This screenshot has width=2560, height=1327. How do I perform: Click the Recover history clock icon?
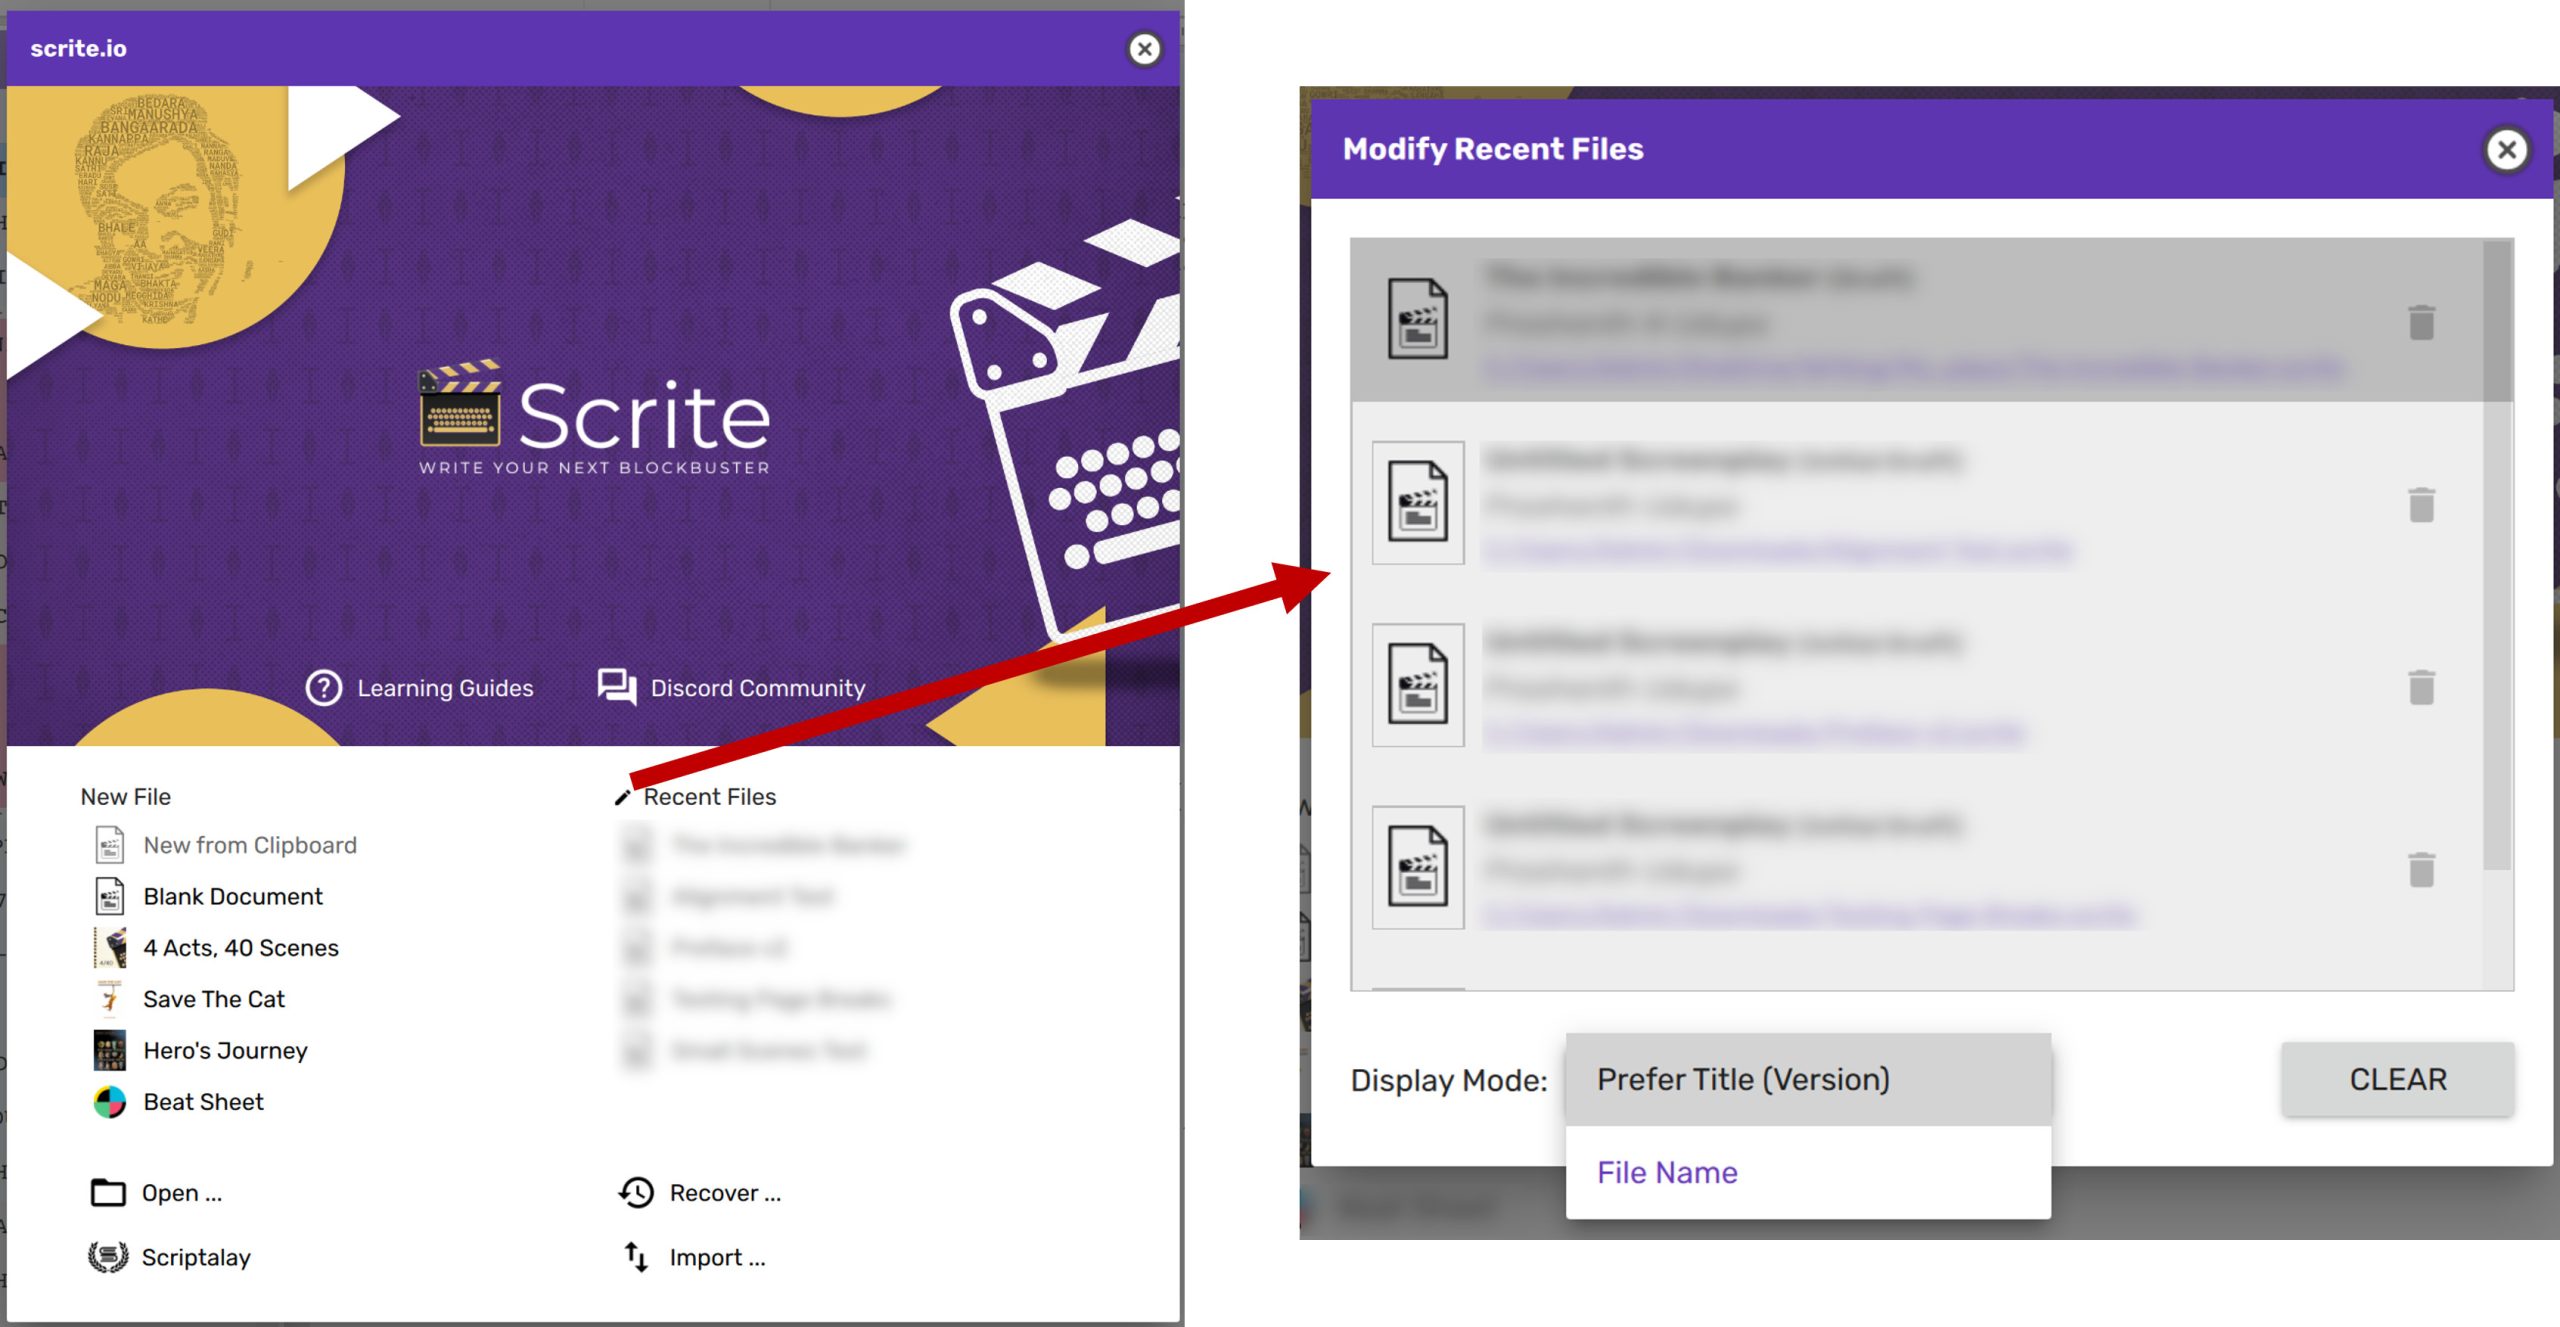636,1193
